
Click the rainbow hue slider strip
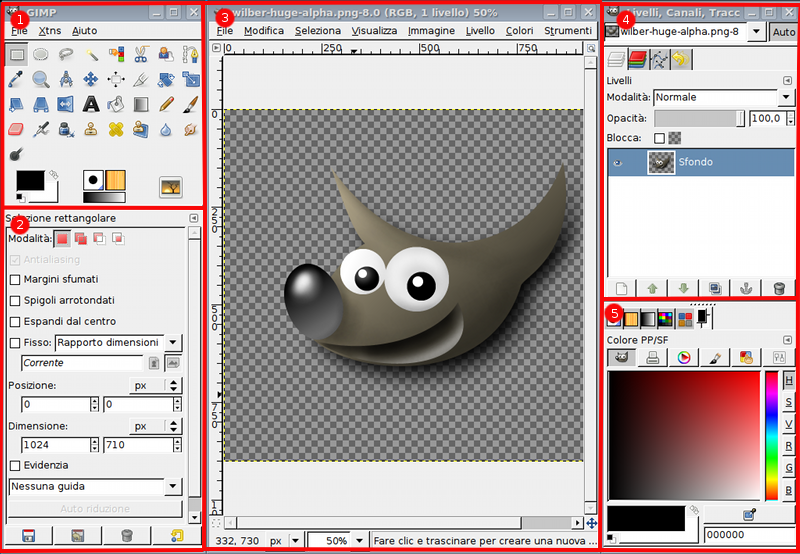pyautogui.click(x=770, y=435)
